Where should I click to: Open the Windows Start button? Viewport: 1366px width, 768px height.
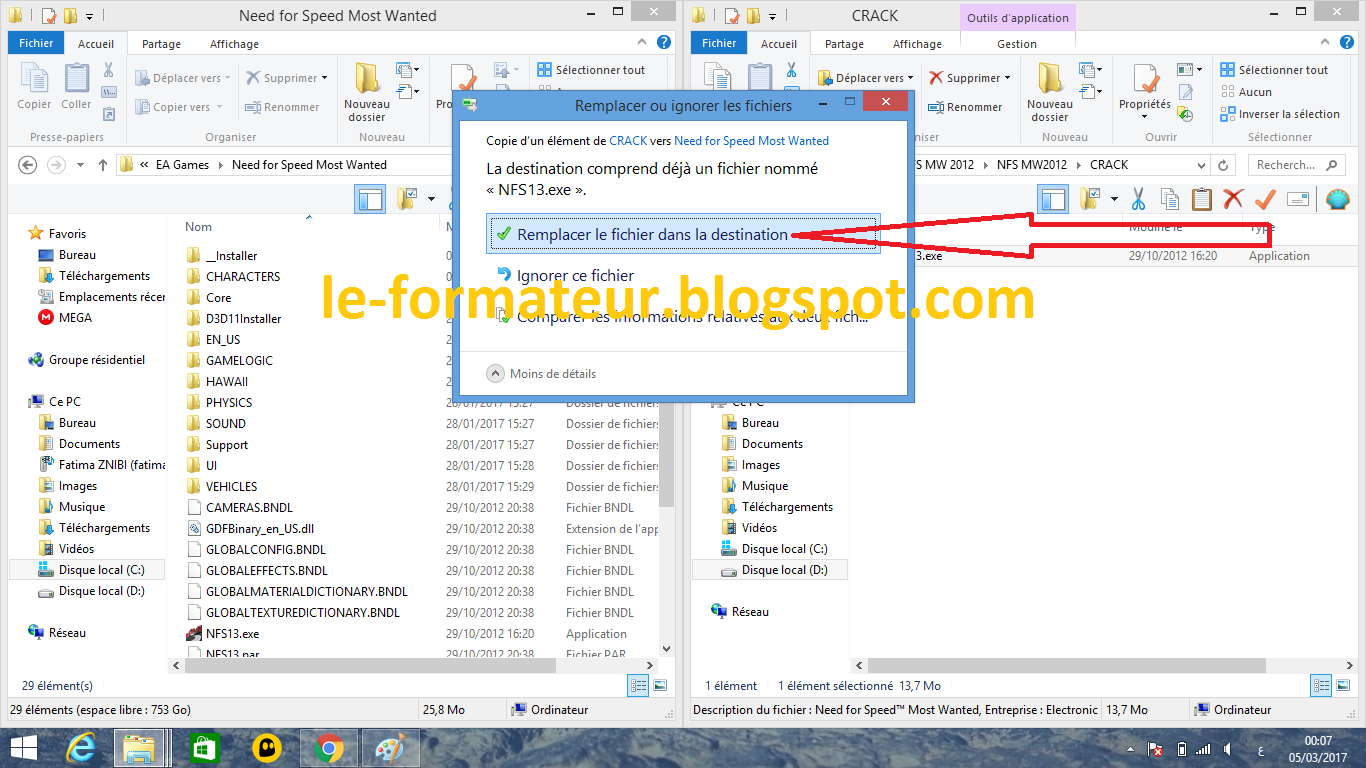click(24, 748)
